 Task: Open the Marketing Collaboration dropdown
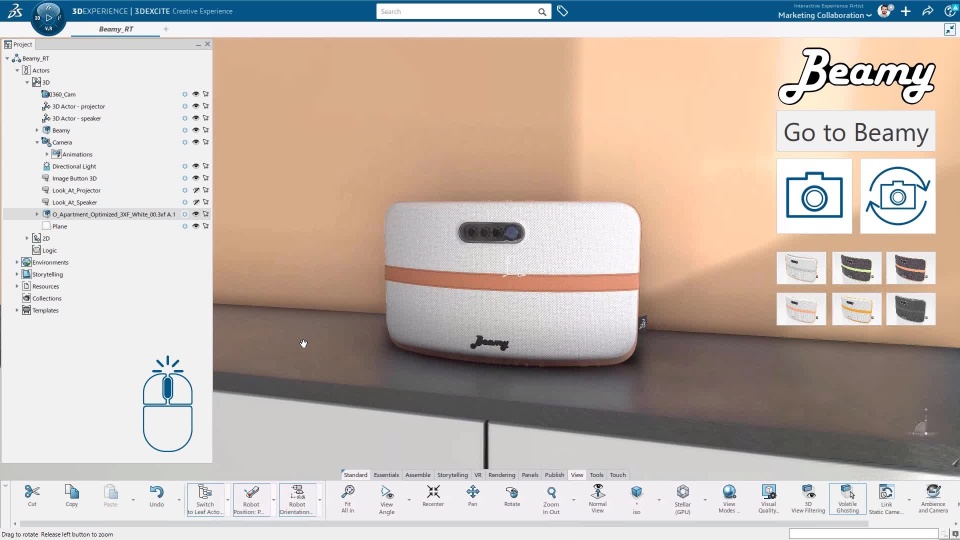coord(825,15)
